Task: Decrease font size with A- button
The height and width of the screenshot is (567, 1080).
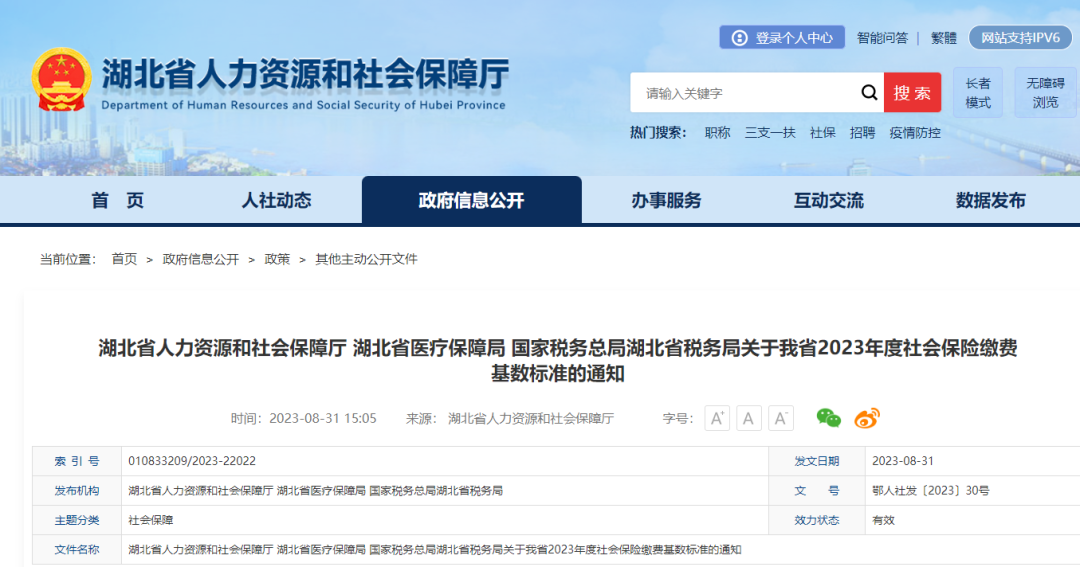Action: (x=780, y=418)
